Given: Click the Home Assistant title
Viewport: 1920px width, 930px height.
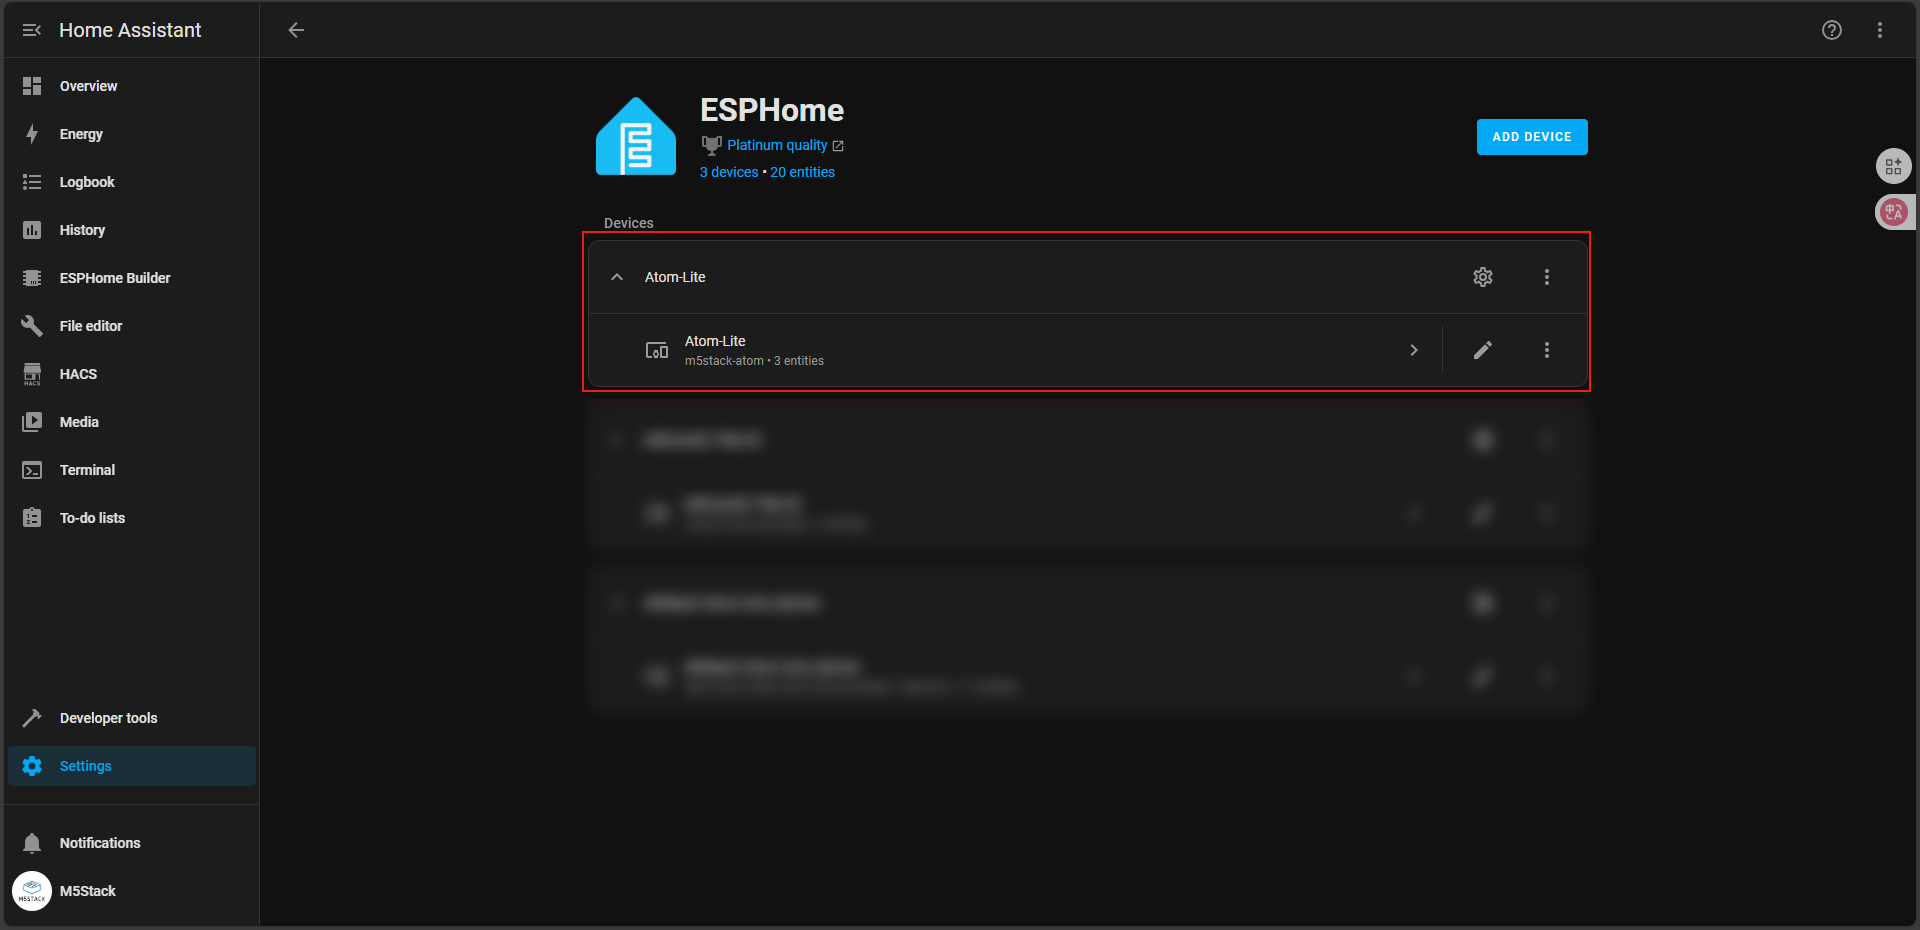Looking at the screenshot, I should tap(130, 30).
